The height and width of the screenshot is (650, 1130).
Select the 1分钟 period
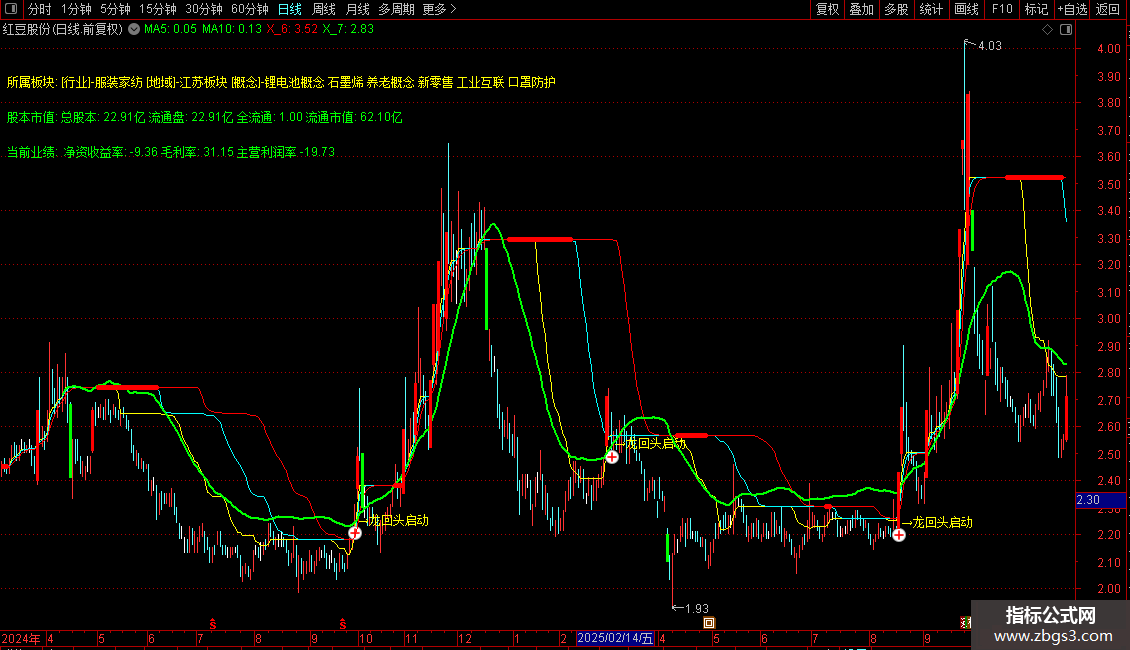click(x=76, y=9)
